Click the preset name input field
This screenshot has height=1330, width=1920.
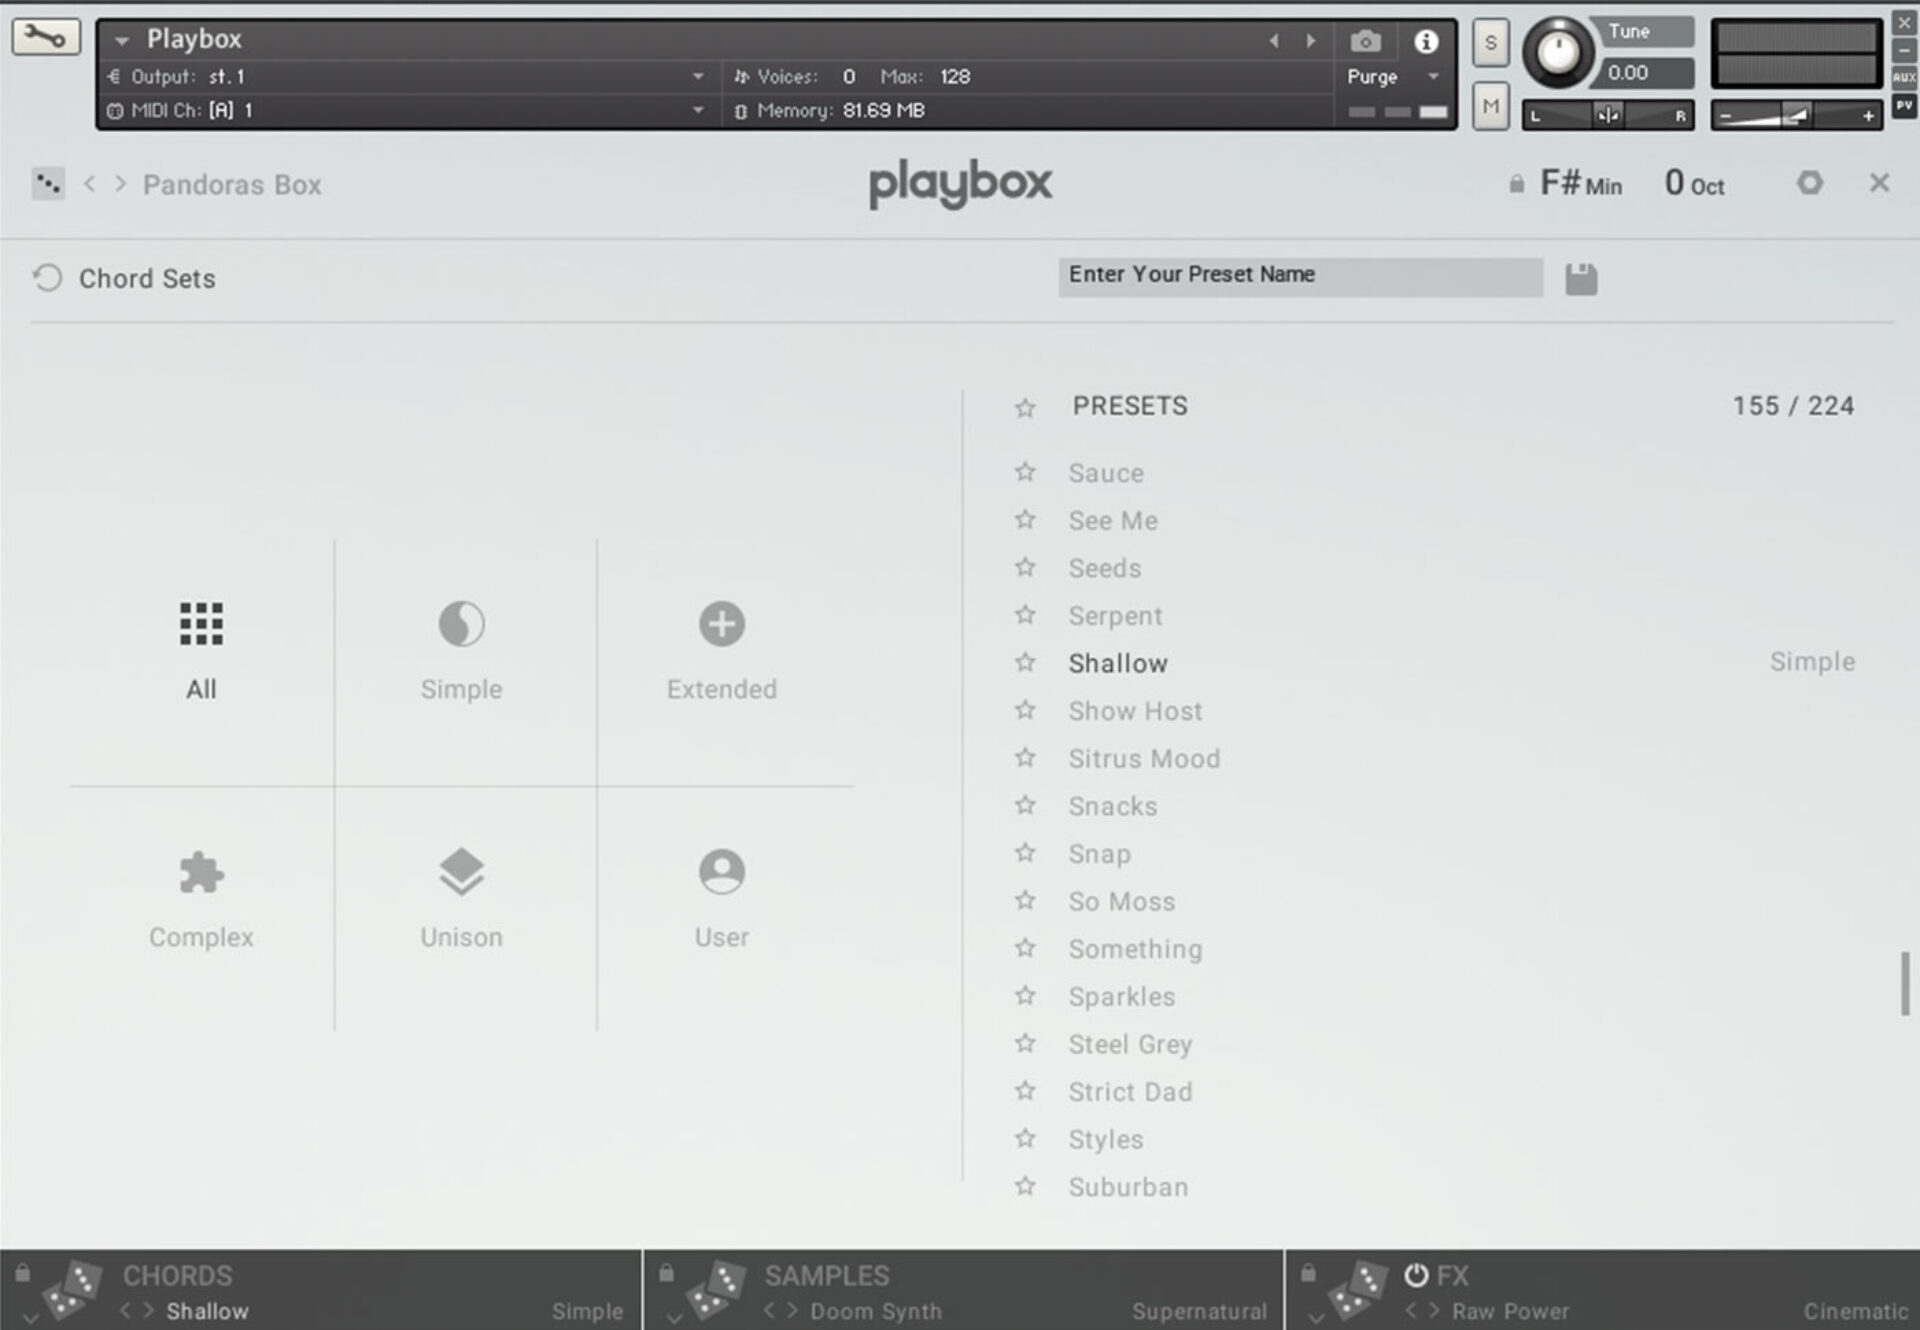point(1300,276)
